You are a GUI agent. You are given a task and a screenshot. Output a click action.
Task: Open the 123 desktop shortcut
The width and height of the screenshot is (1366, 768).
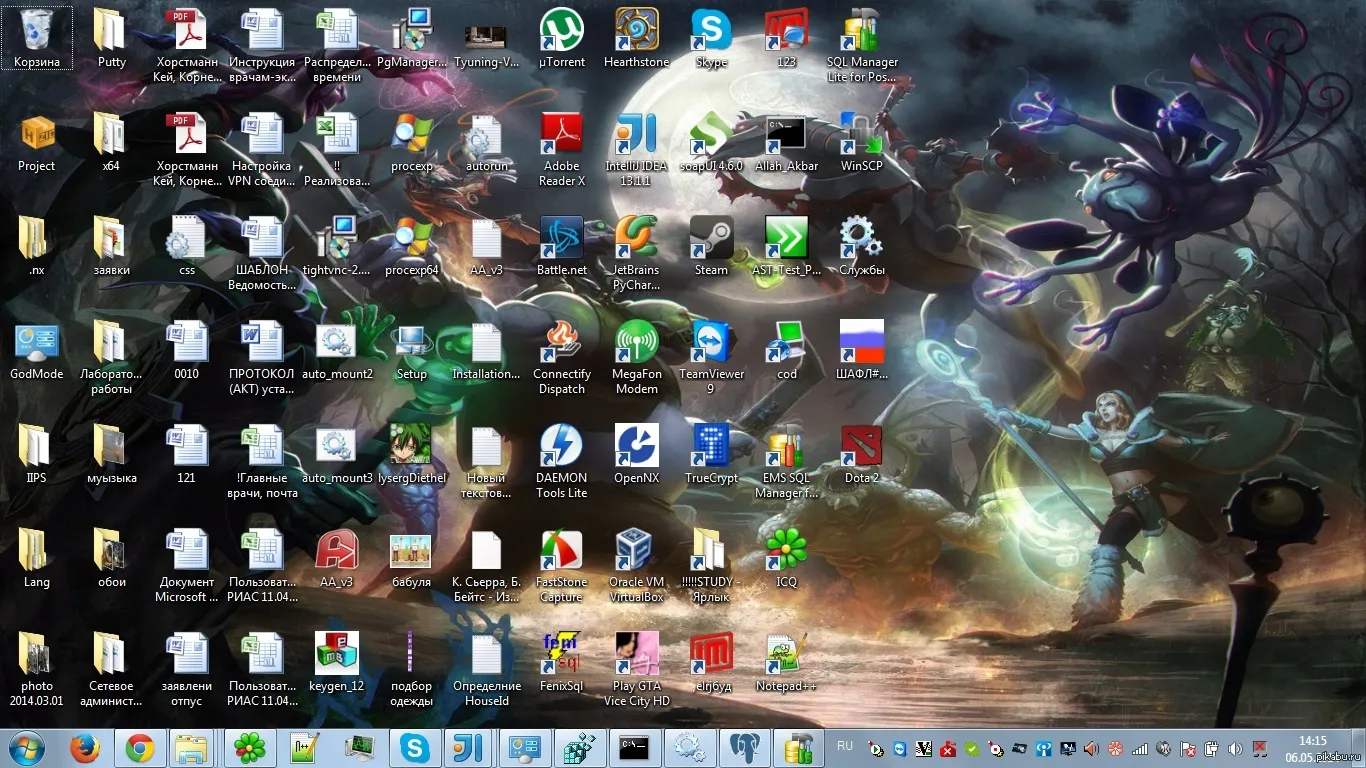tap(787, 38)
